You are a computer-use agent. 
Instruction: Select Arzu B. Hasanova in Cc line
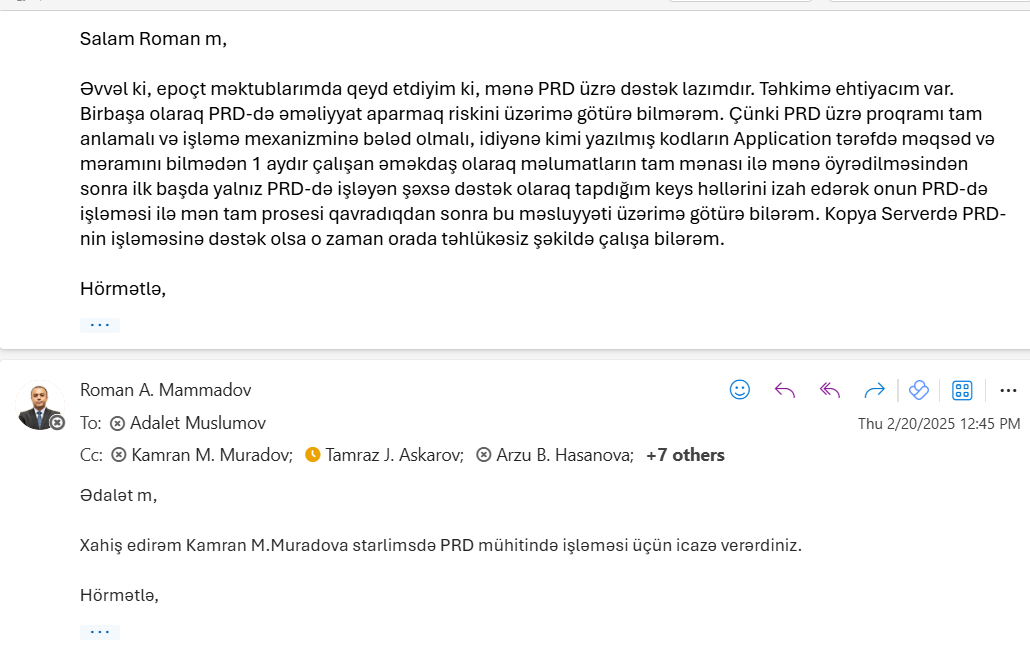tap(565, 455)
